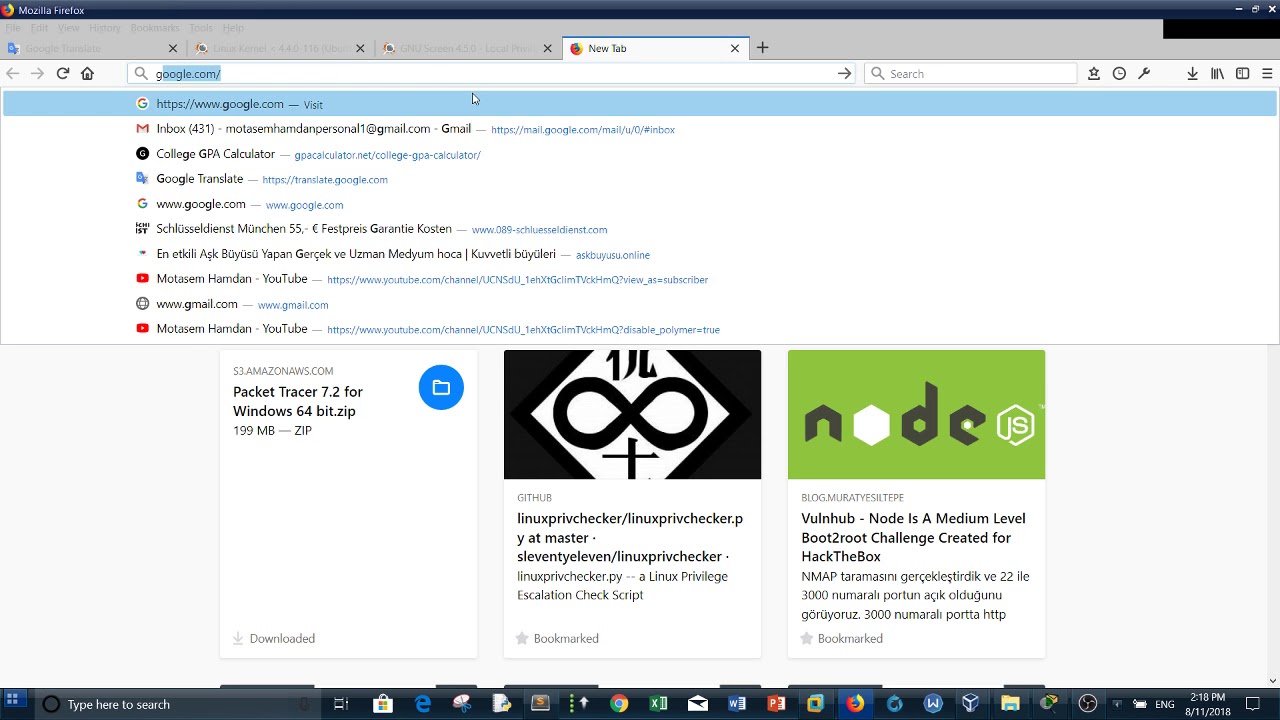Close the Google Translate tab
Image resolution: width=1280 pixels, height=720 pixels.
173,48
